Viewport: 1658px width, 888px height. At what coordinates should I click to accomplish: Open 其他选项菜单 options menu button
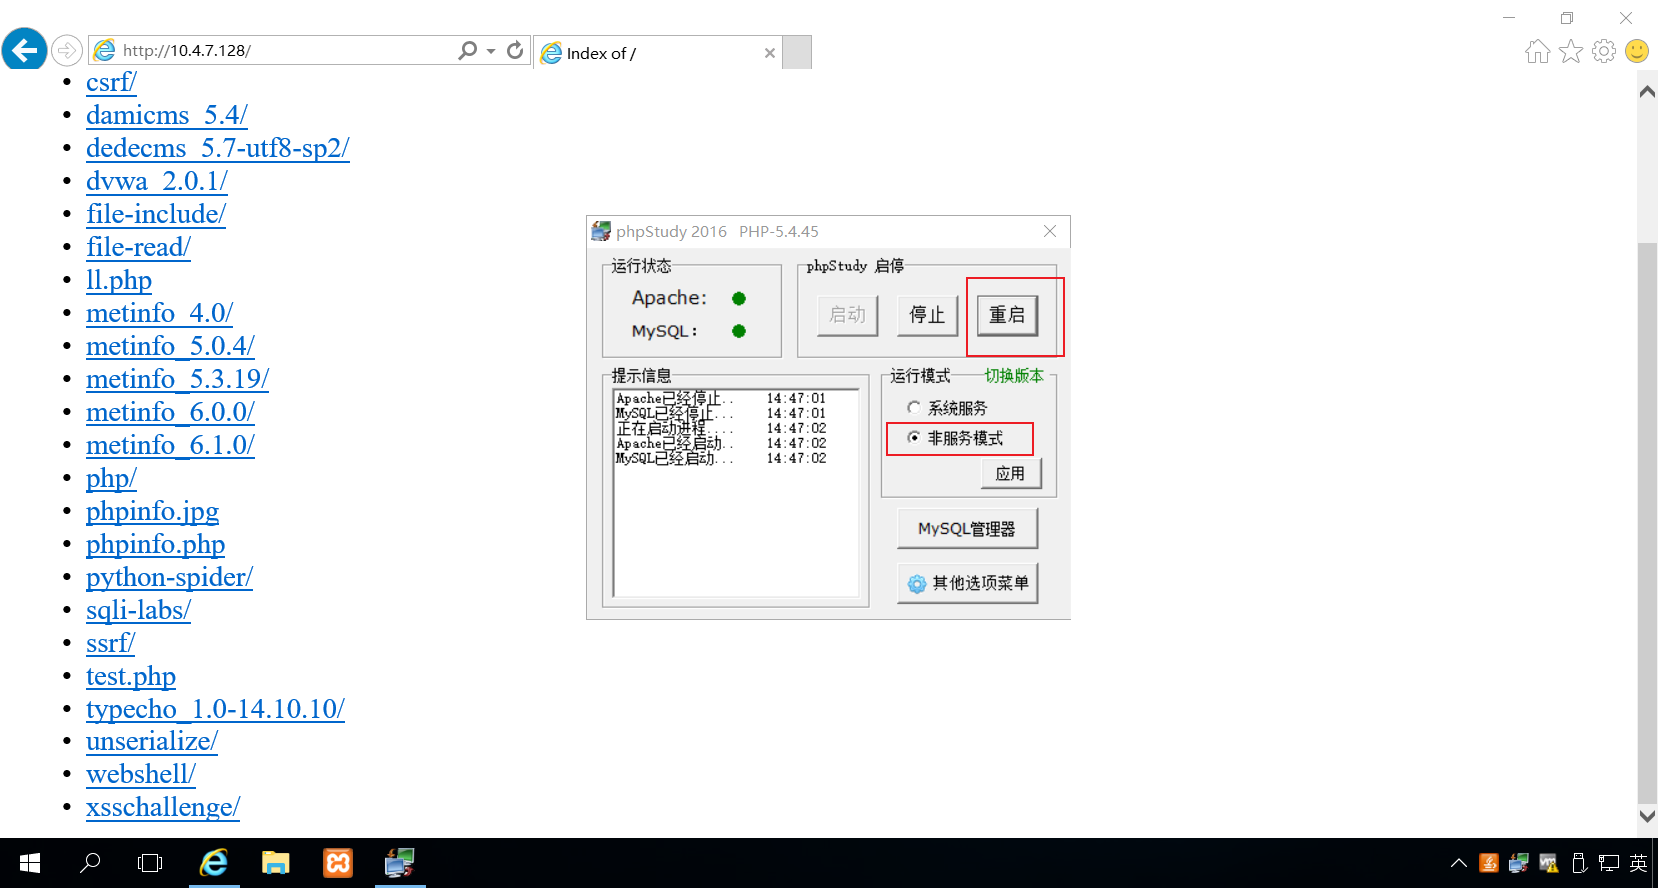click(x=967, y=583)
